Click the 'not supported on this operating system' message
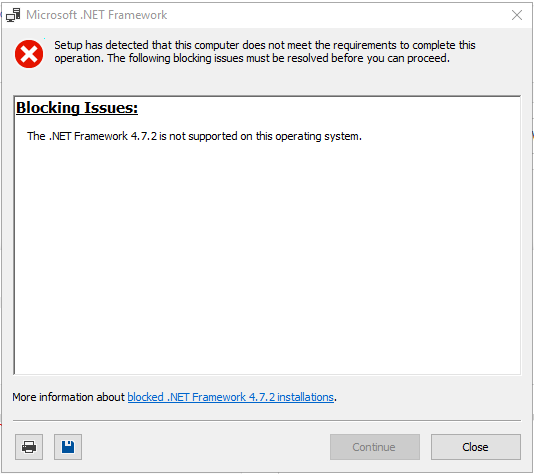 tap(194, 136)
